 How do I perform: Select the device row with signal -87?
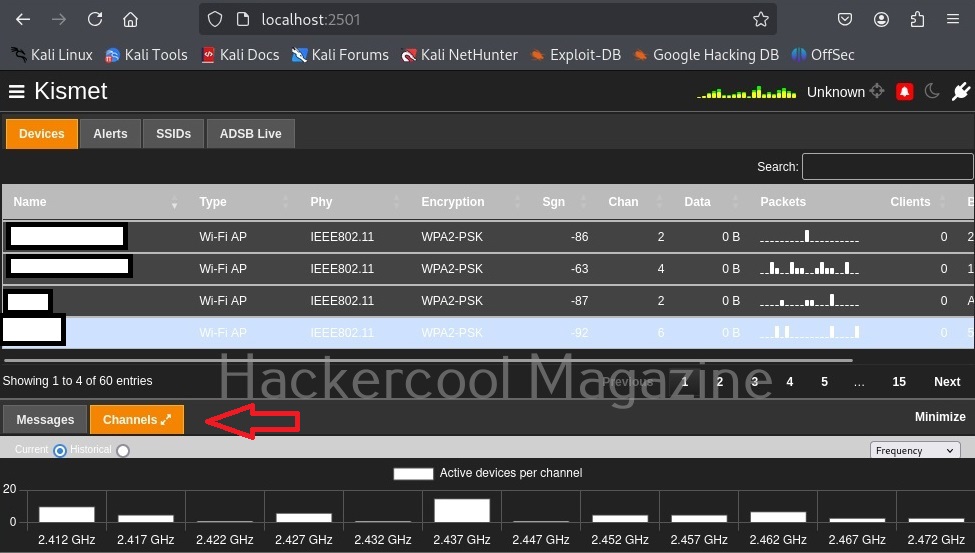pyautogui.click(x=488, y=301)
